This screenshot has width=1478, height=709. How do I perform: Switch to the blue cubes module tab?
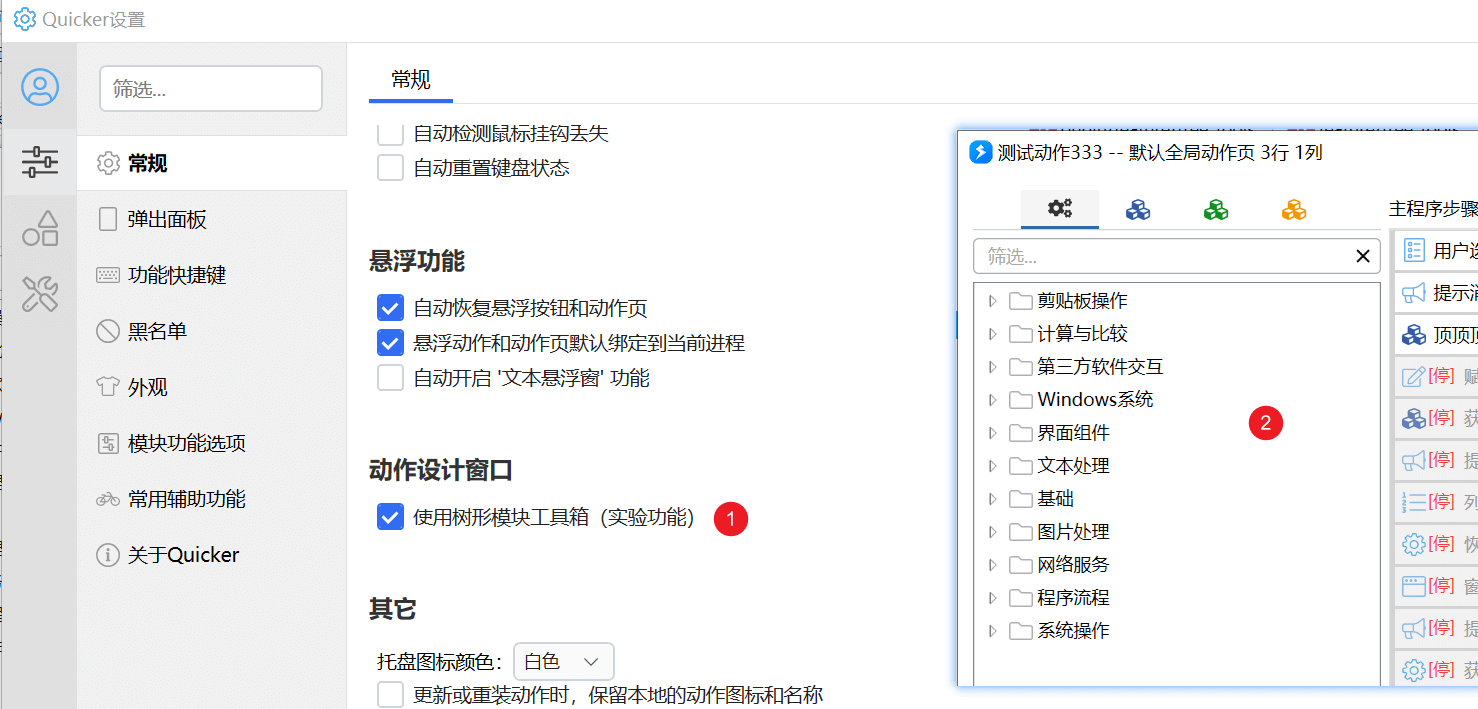[1138, 209]
